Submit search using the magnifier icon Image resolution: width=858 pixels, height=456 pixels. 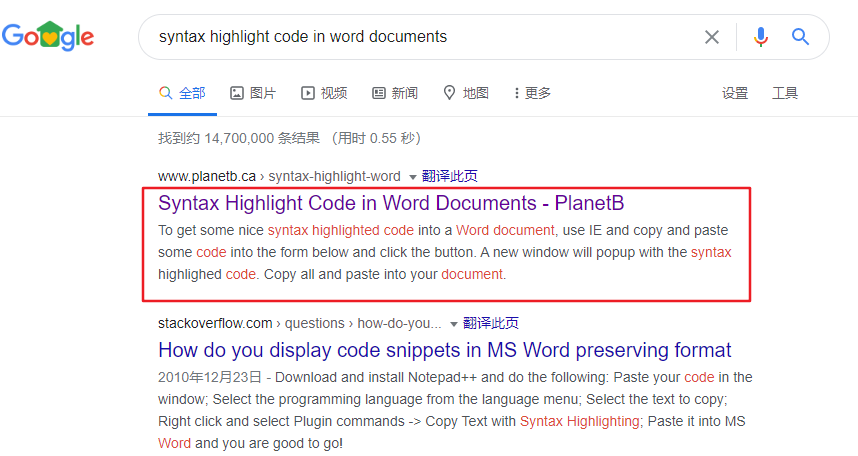point(800,37)
